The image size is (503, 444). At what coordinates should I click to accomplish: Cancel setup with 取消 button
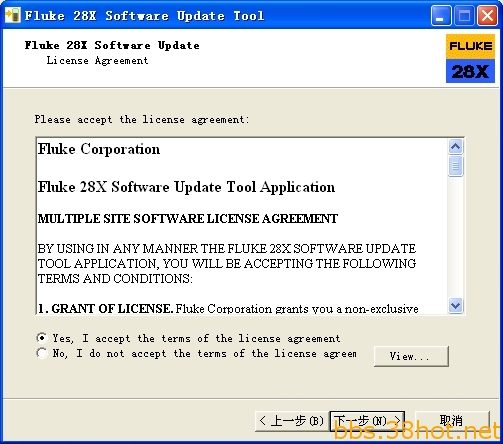pos(452,421)
